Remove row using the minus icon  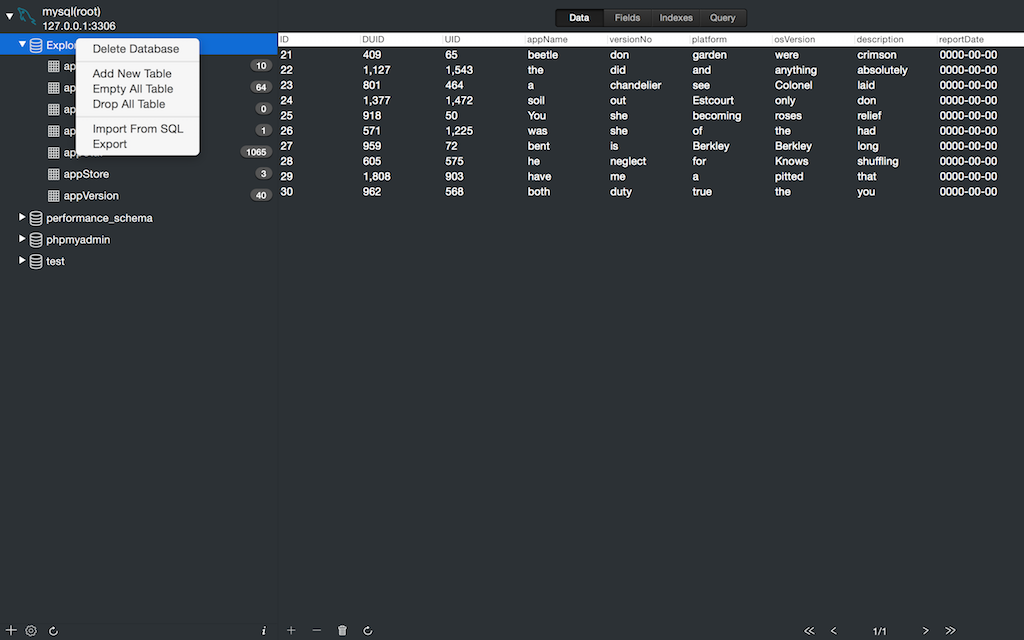click(317, 631)
